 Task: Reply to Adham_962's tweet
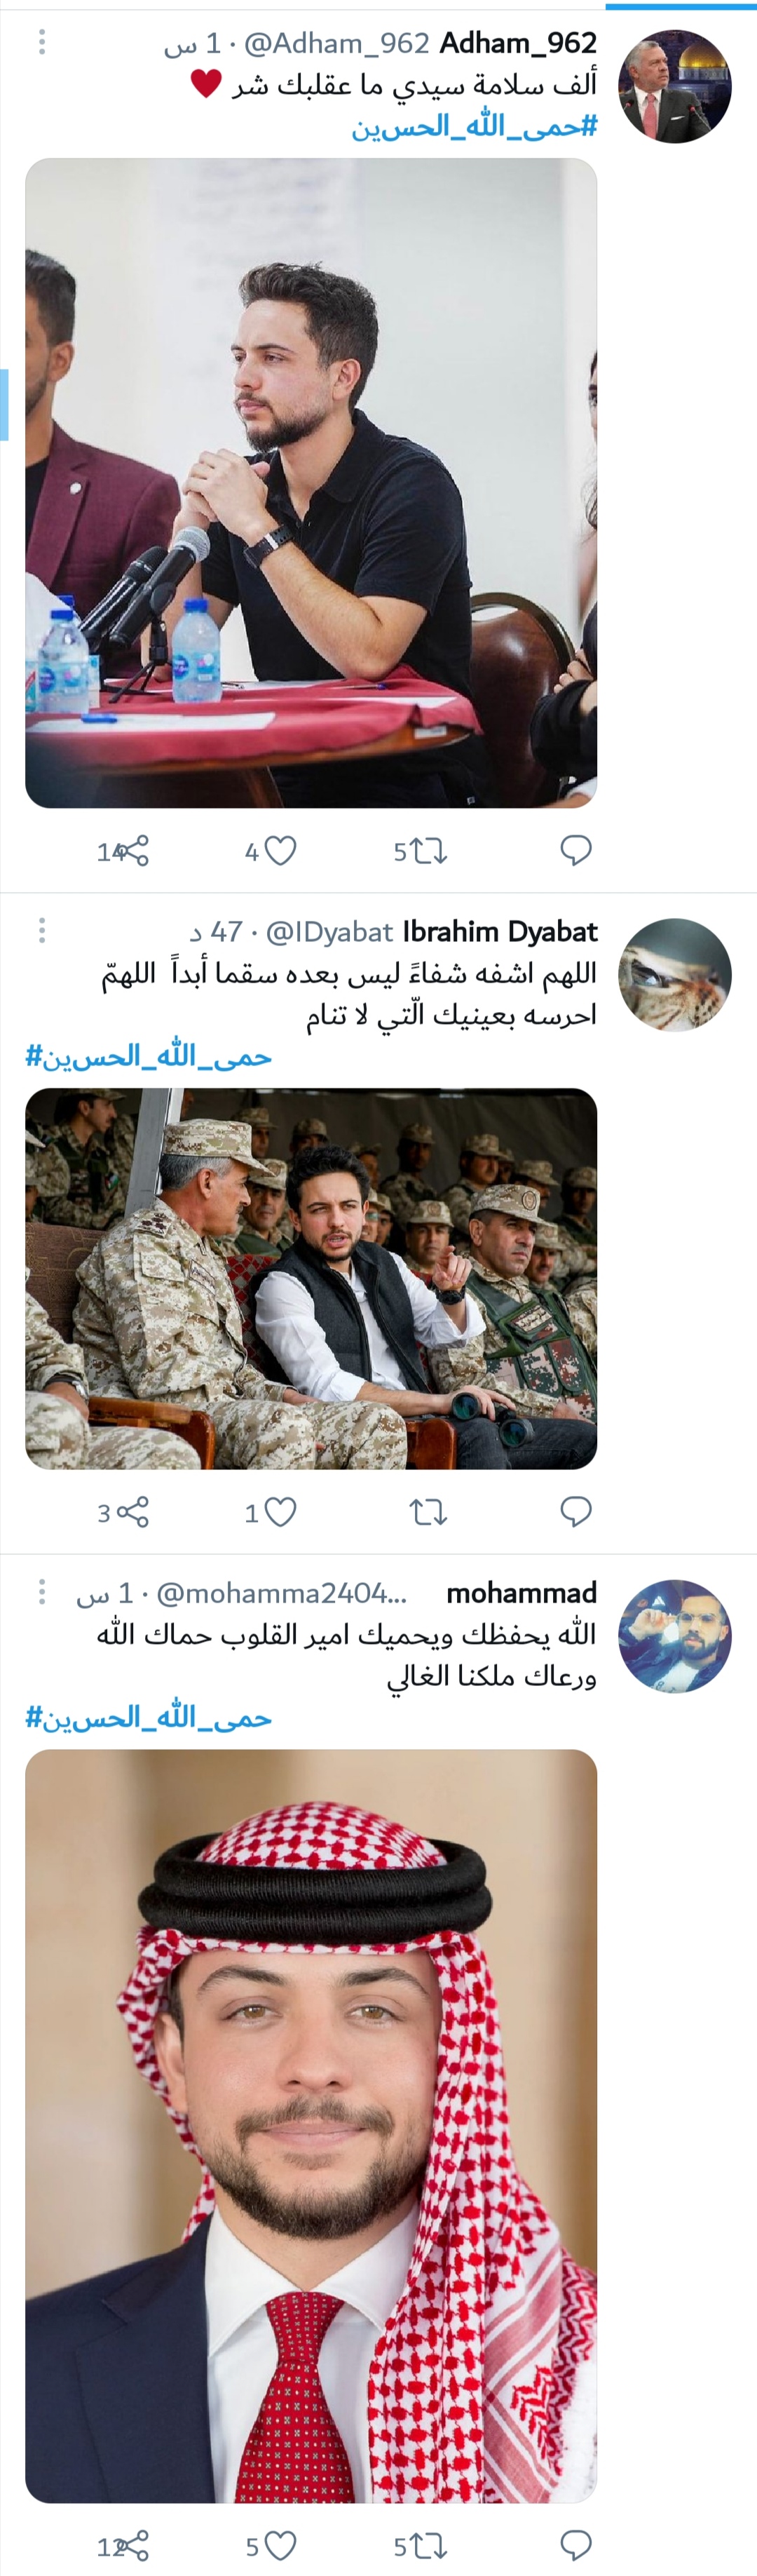pyautogui.click(x=576, y=850)
